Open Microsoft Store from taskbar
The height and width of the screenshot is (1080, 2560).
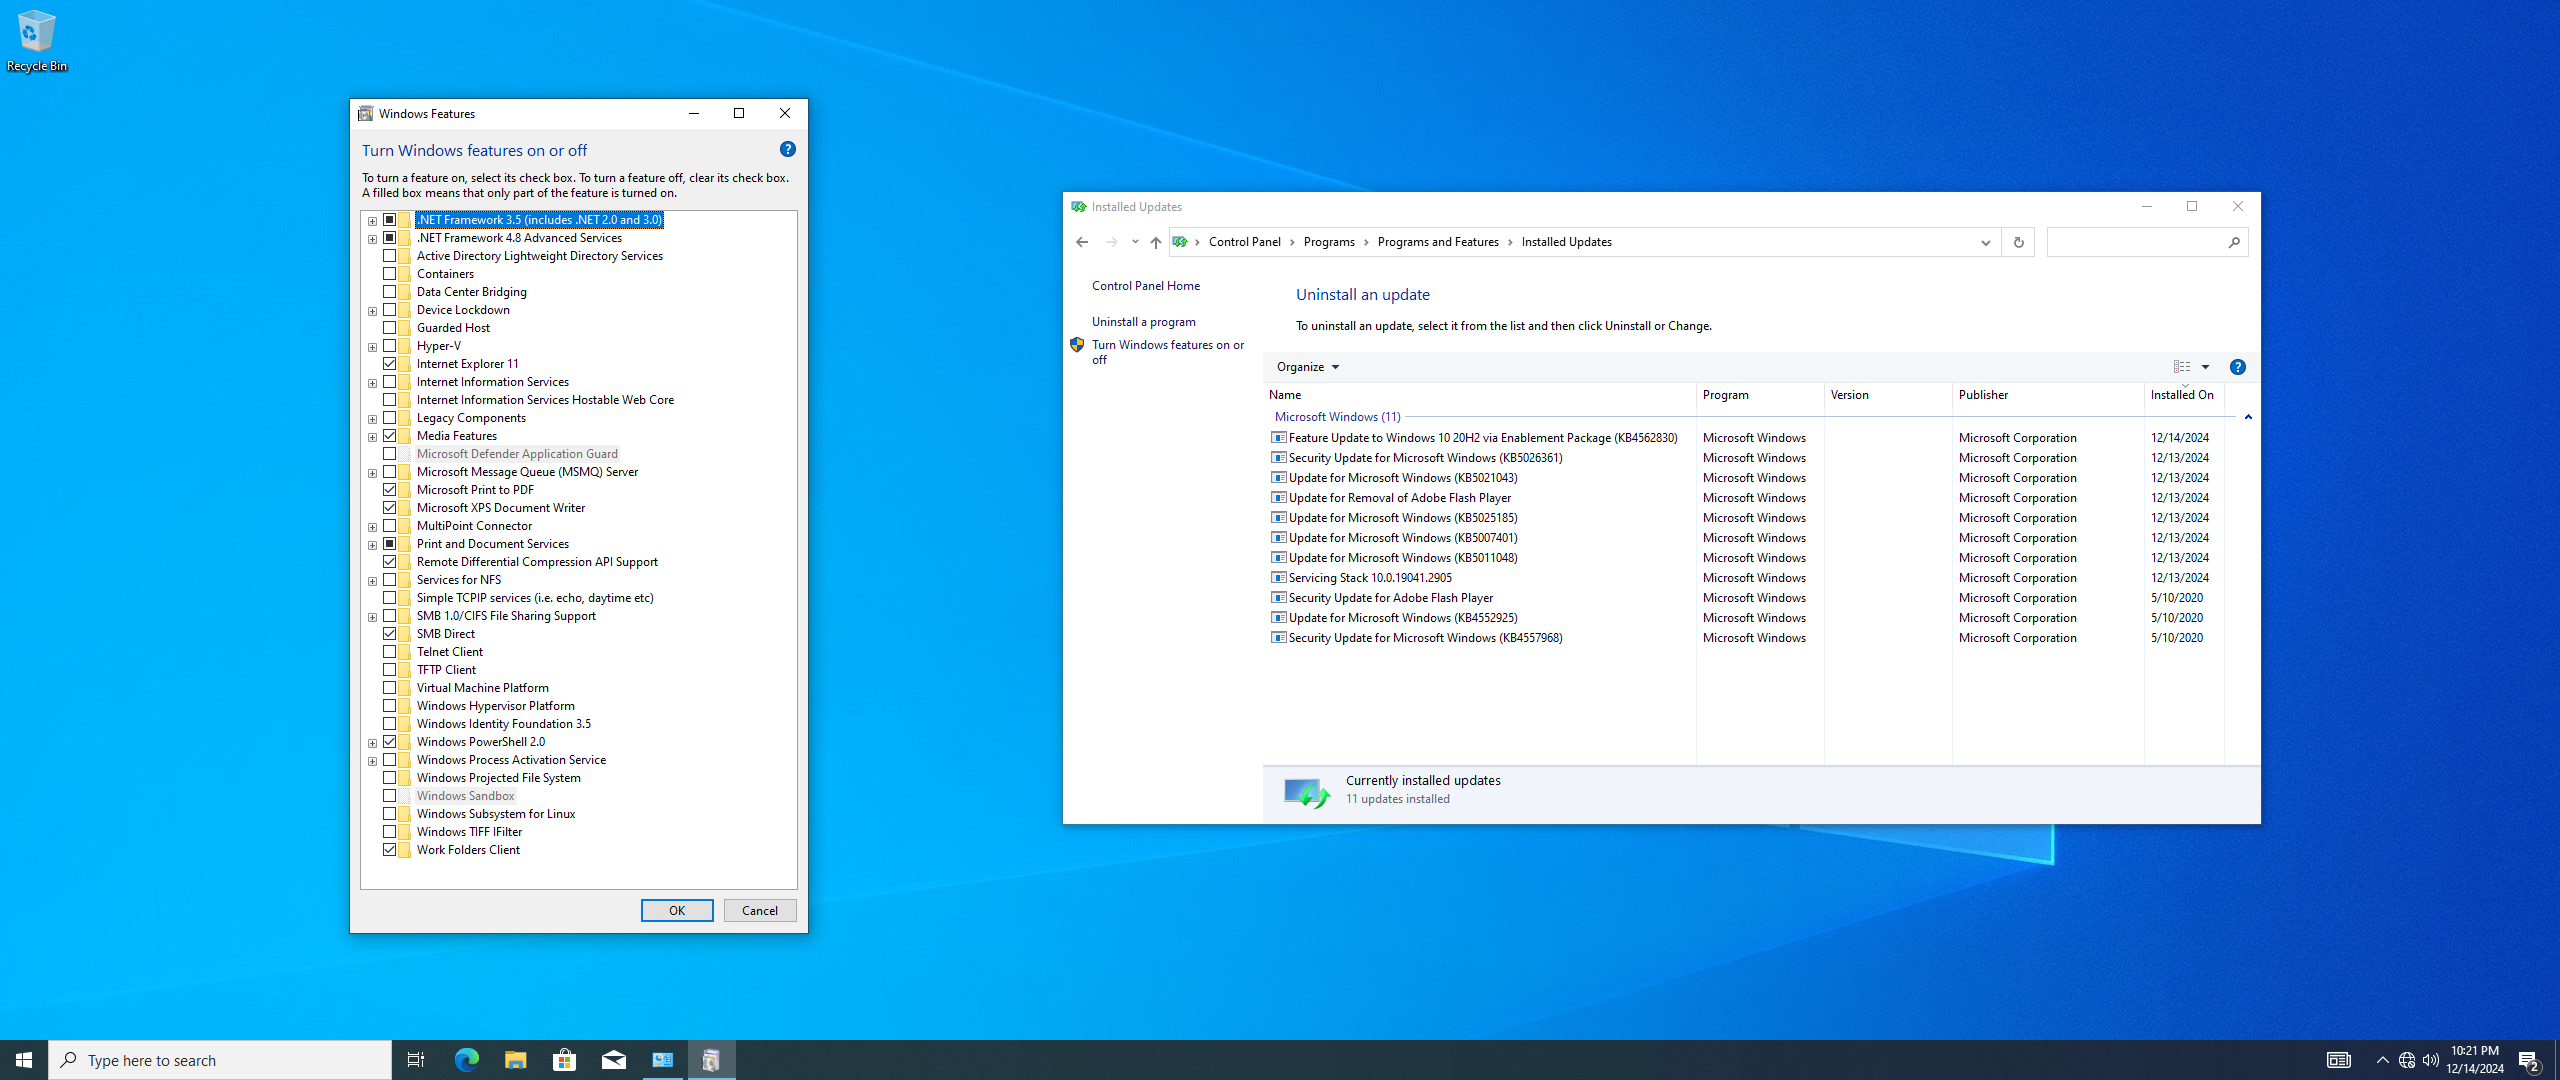tap(564, 1060)
